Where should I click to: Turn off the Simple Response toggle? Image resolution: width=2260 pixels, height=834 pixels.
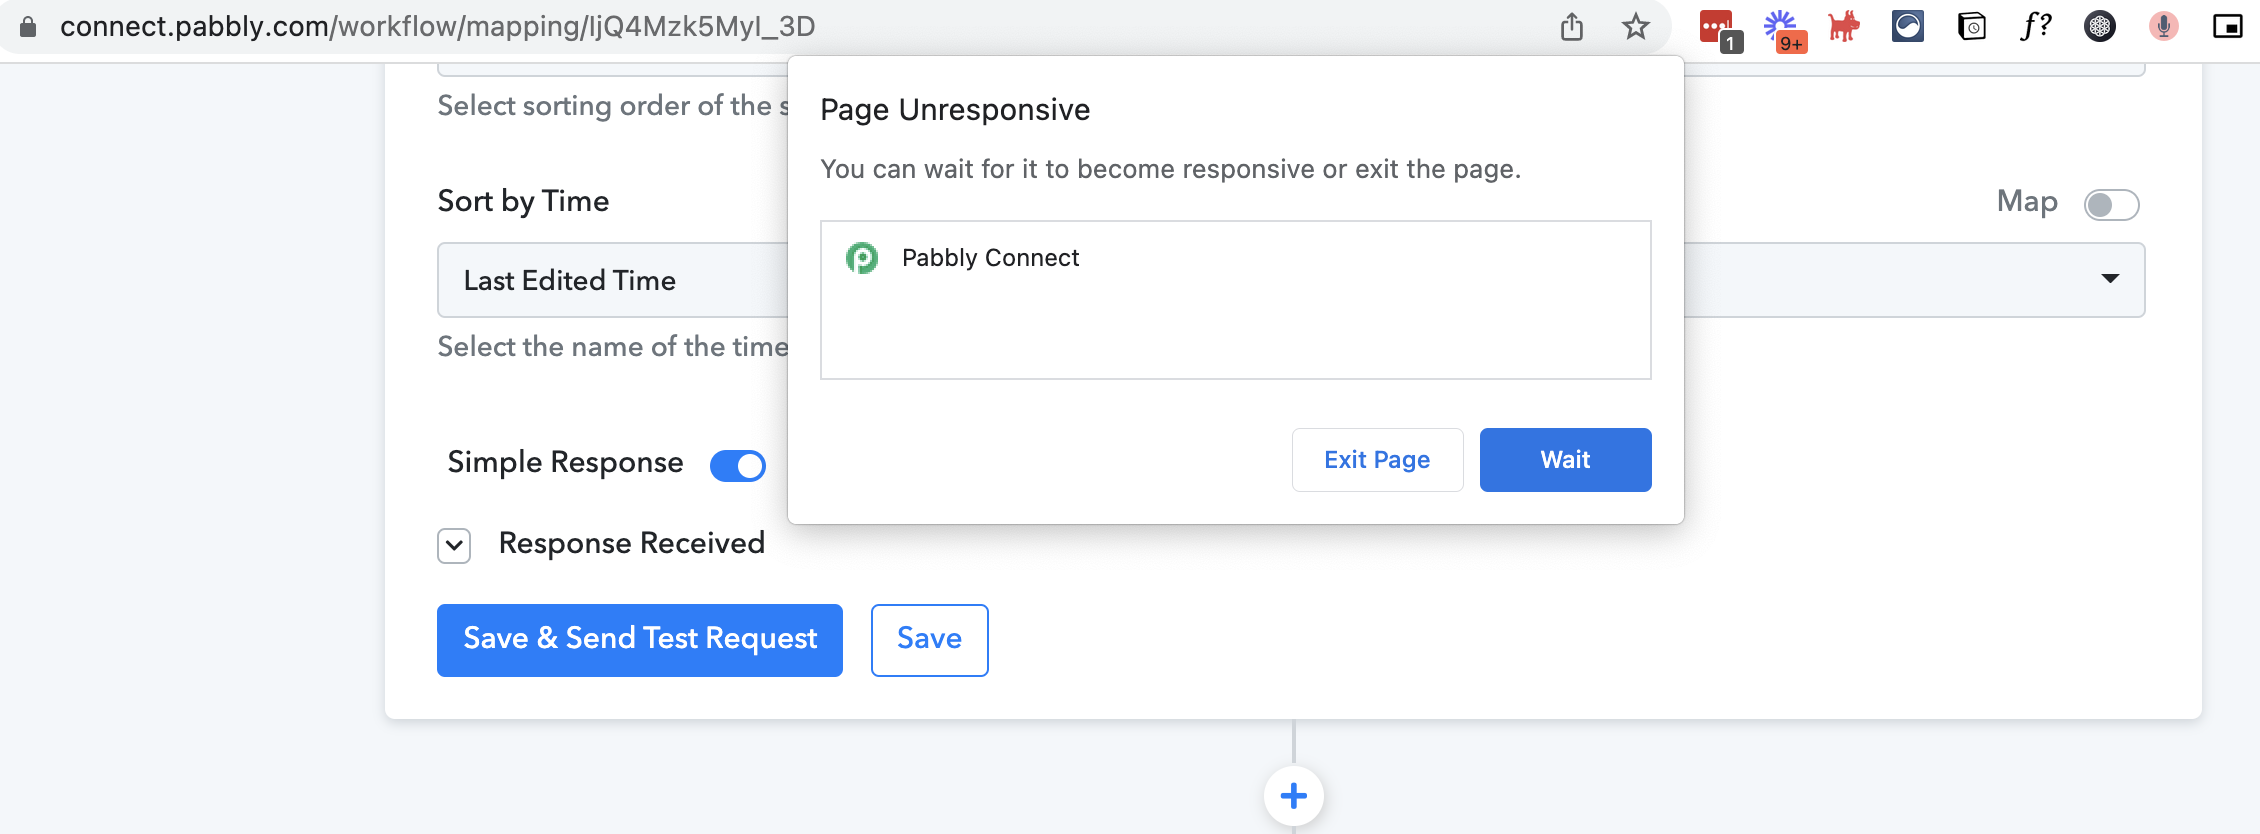point(738,466)
